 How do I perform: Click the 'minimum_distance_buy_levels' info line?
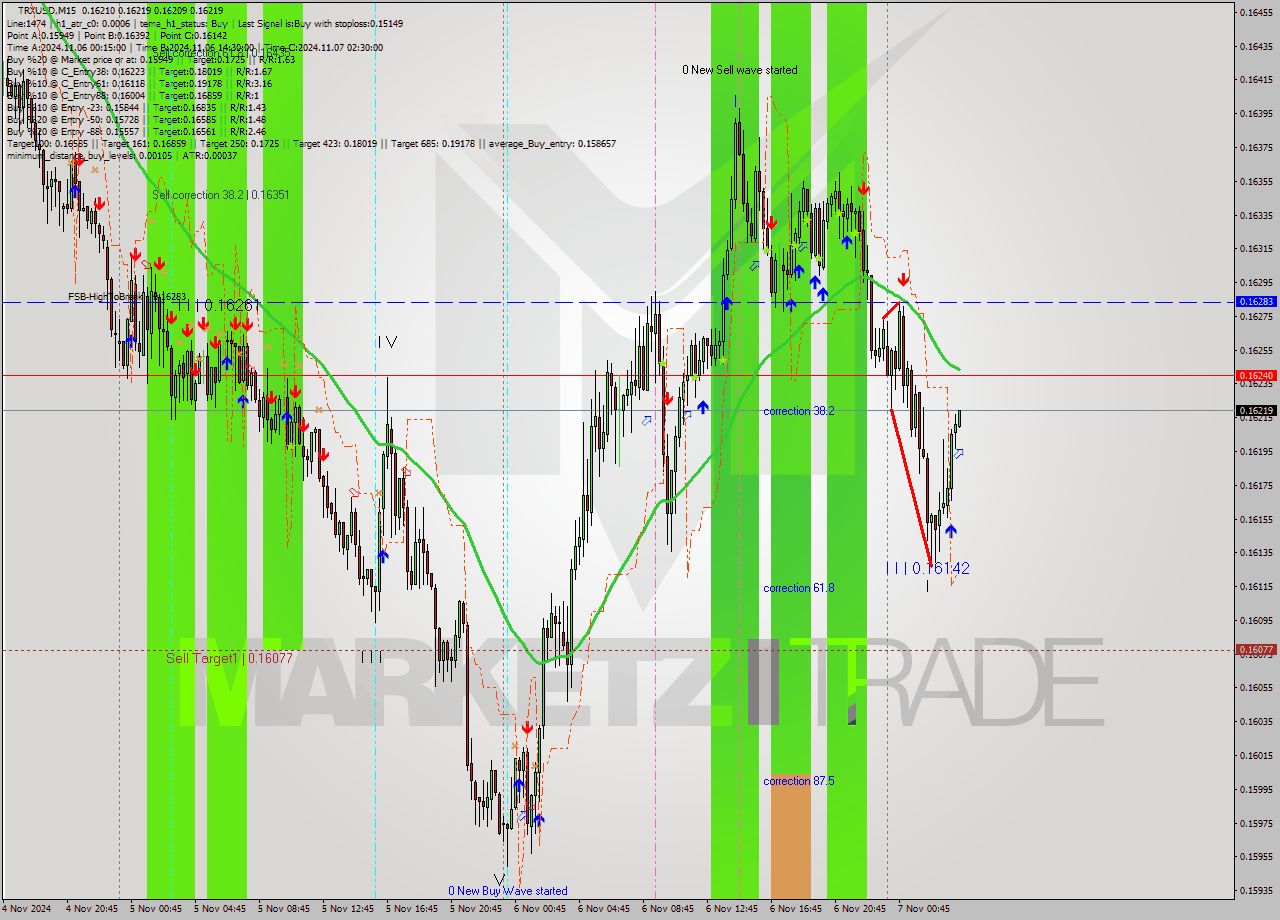(122, 155)
